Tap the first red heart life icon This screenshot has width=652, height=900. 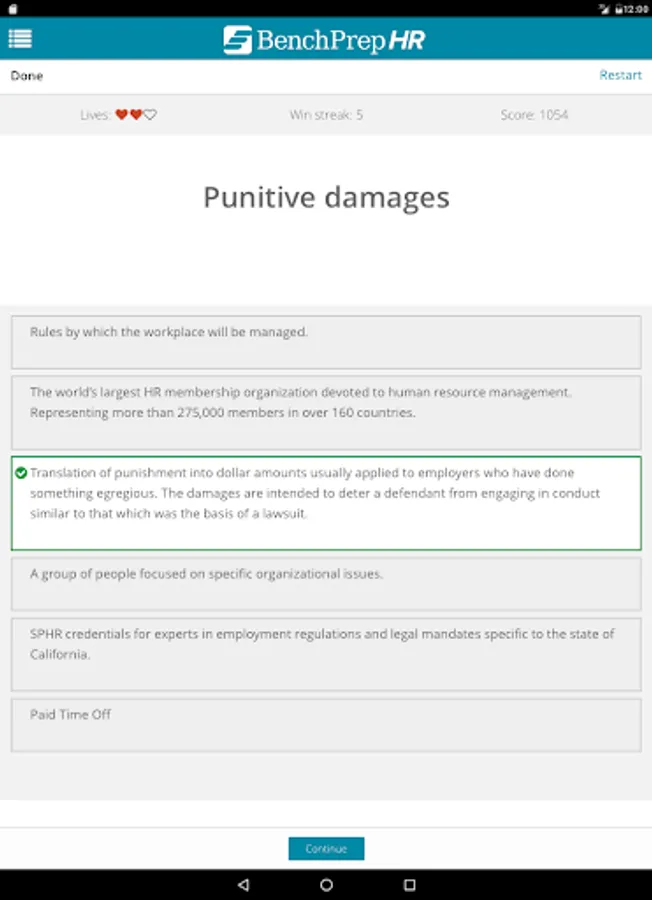(x=121, y=115)
